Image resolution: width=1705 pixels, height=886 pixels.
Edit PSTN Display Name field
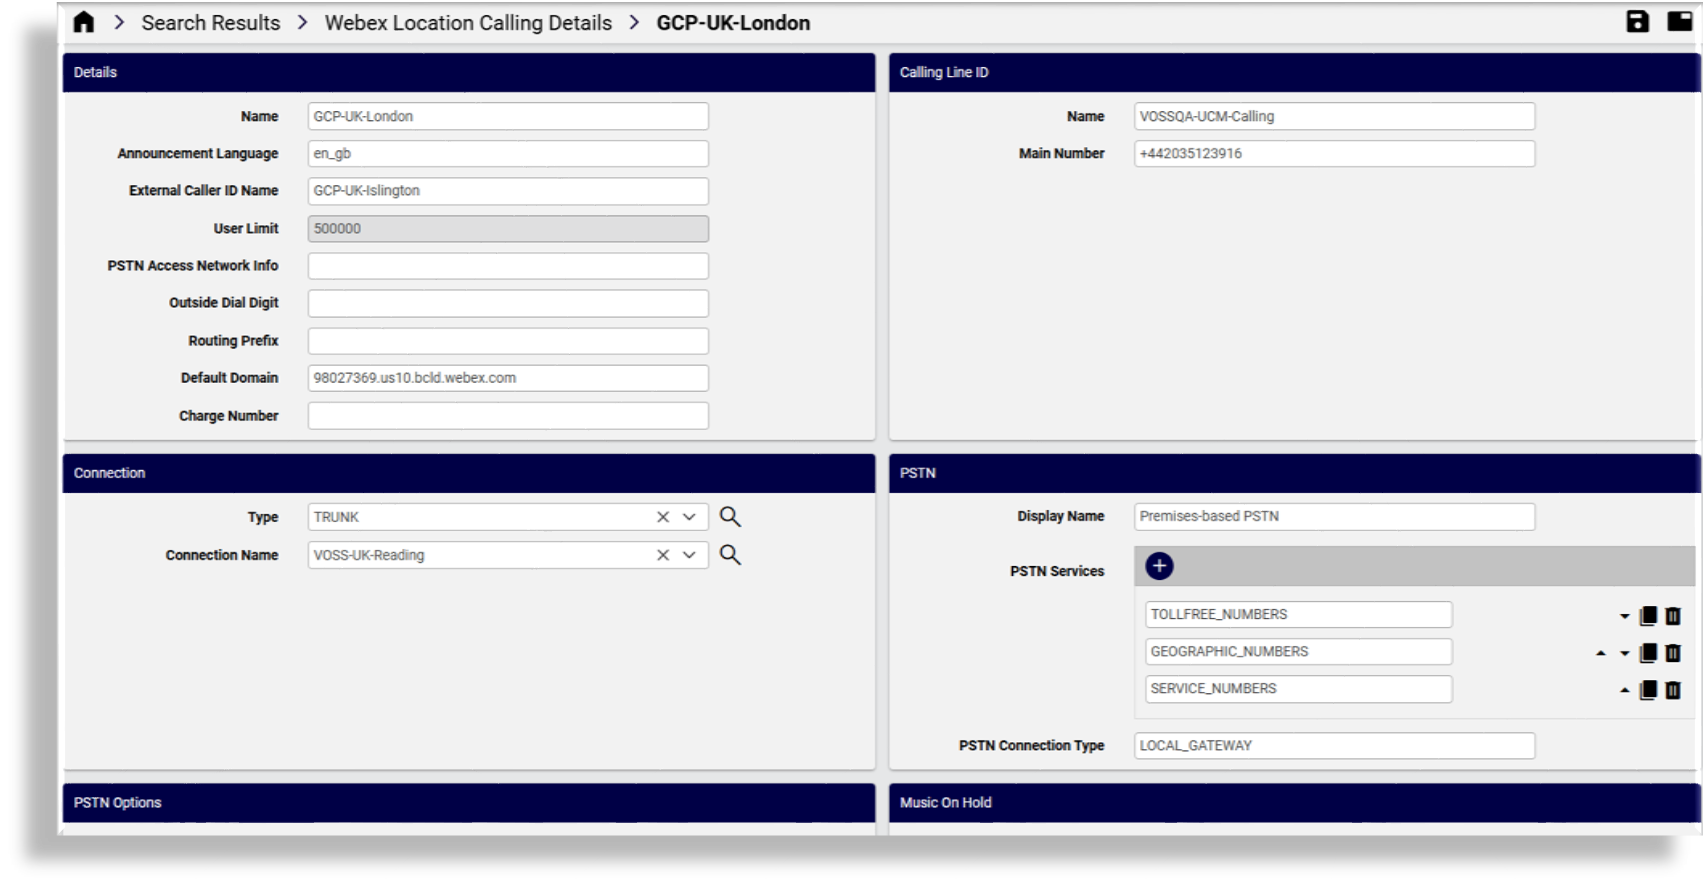[x=1334, y=516]
